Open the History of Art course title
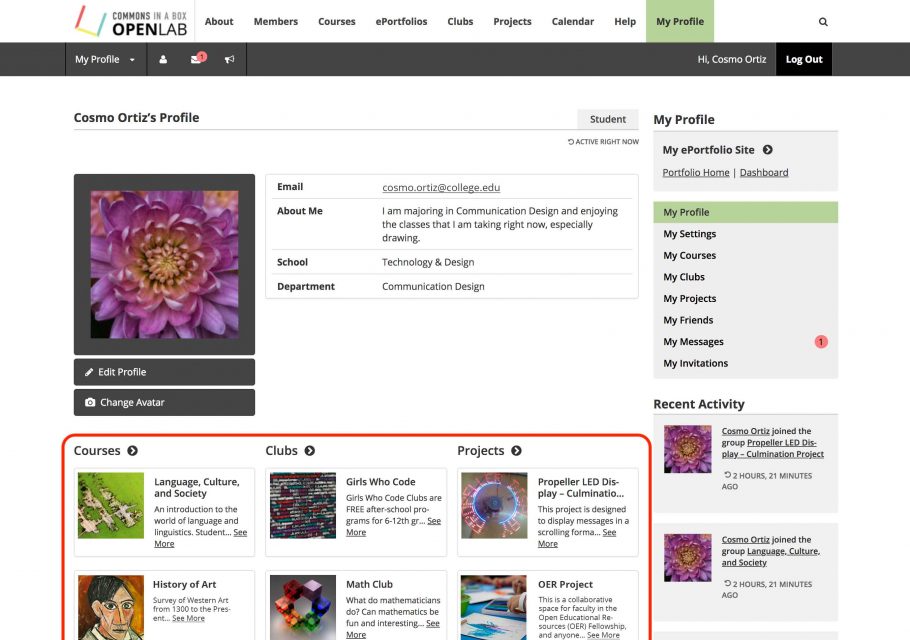 185,584
